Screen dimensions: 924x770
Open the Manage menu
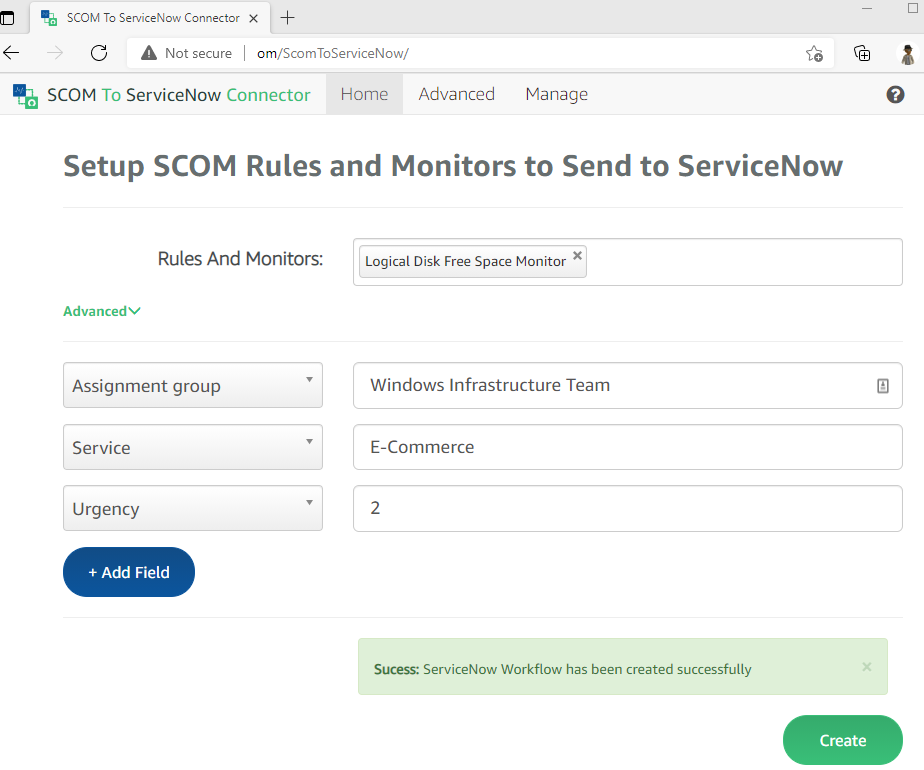556,94
